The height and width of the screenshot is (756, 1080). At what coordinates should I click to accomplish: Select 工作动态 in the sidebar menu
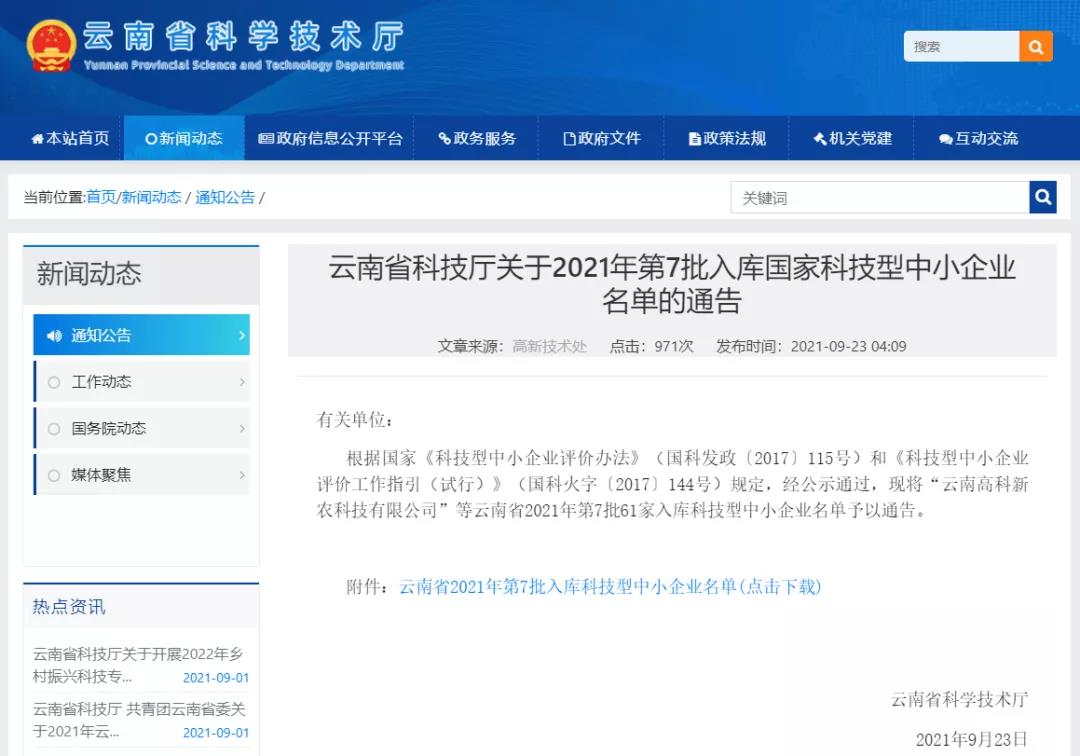coord(142,382)
